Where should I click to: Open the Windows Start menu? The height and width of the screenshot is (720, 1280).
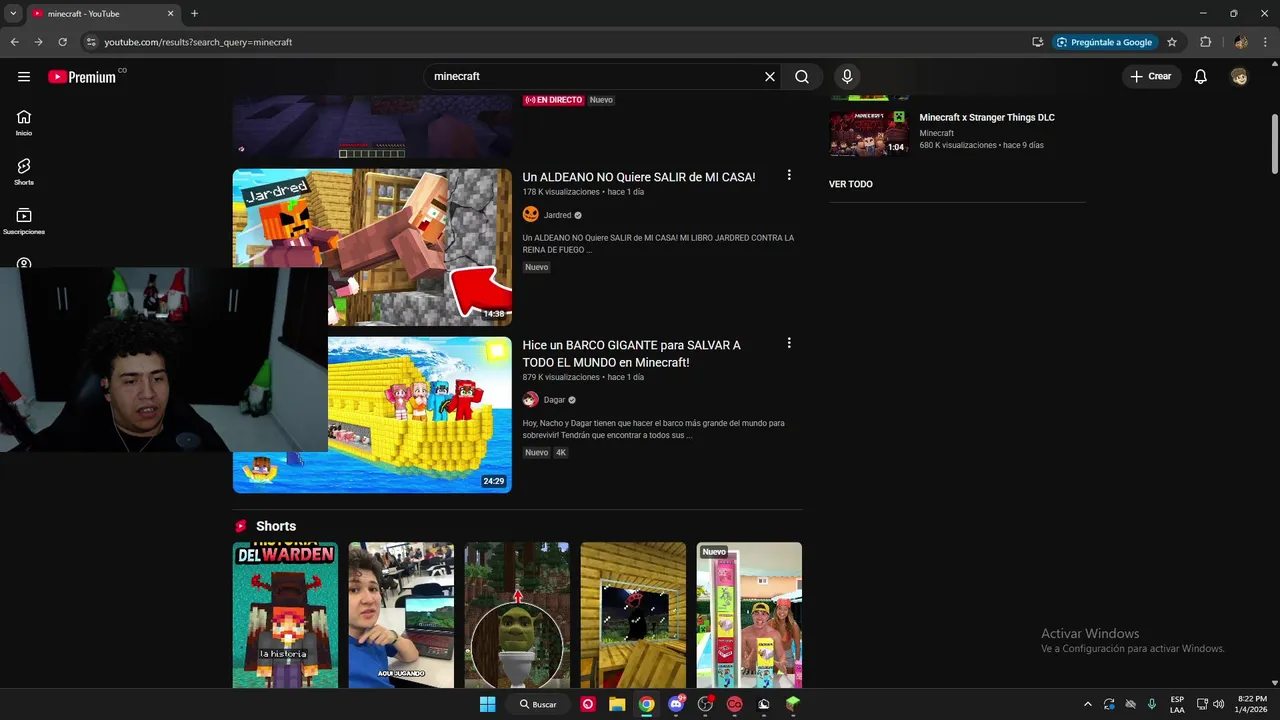click(487, 704)
